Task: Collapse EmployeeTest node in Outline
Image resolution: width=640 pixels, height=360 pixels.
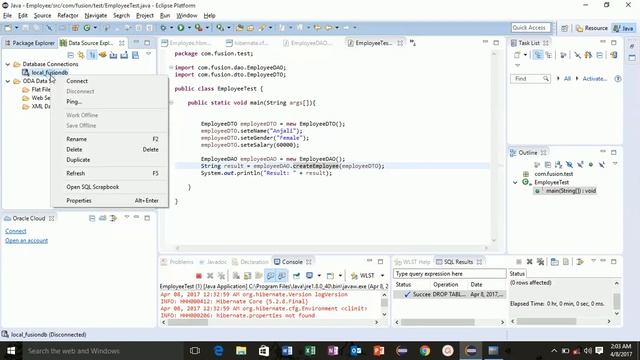Action: (515, 182)
